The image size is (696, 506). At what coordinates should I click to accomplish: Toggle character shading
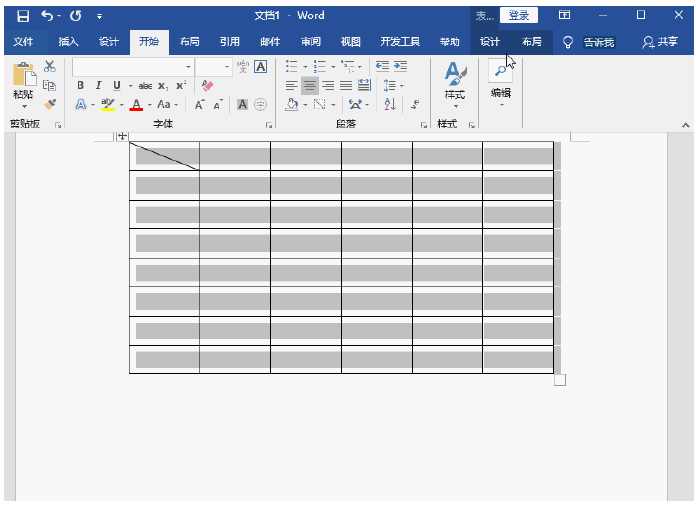click(x=242, y=105)
